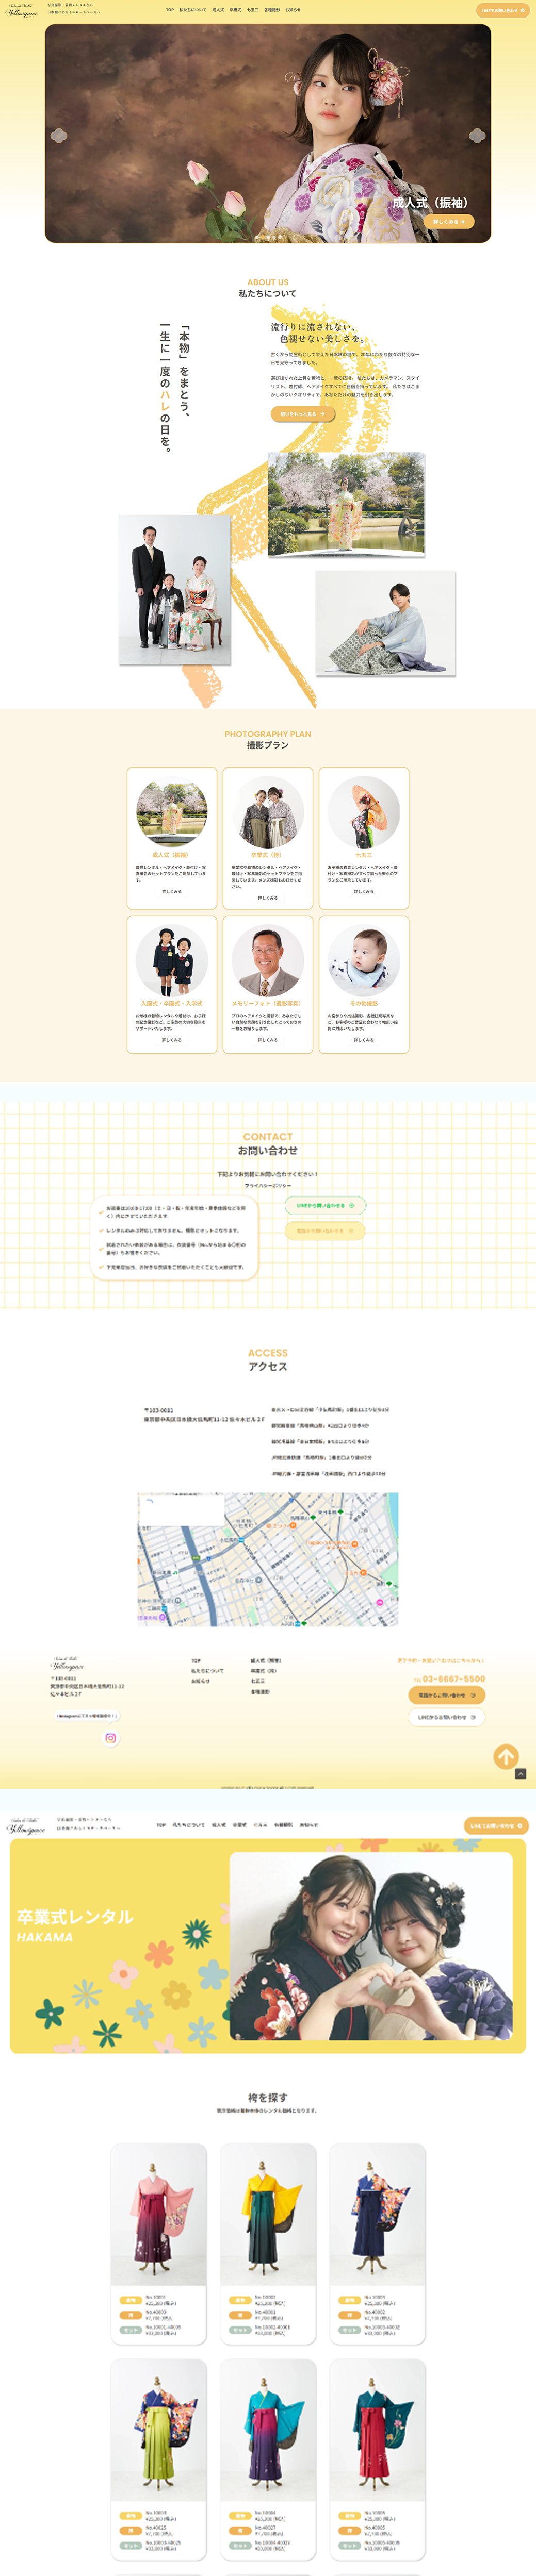Open the Instagram icon in the footer
Viewport: 536px width, 2576px height.
pos(111,1737)
